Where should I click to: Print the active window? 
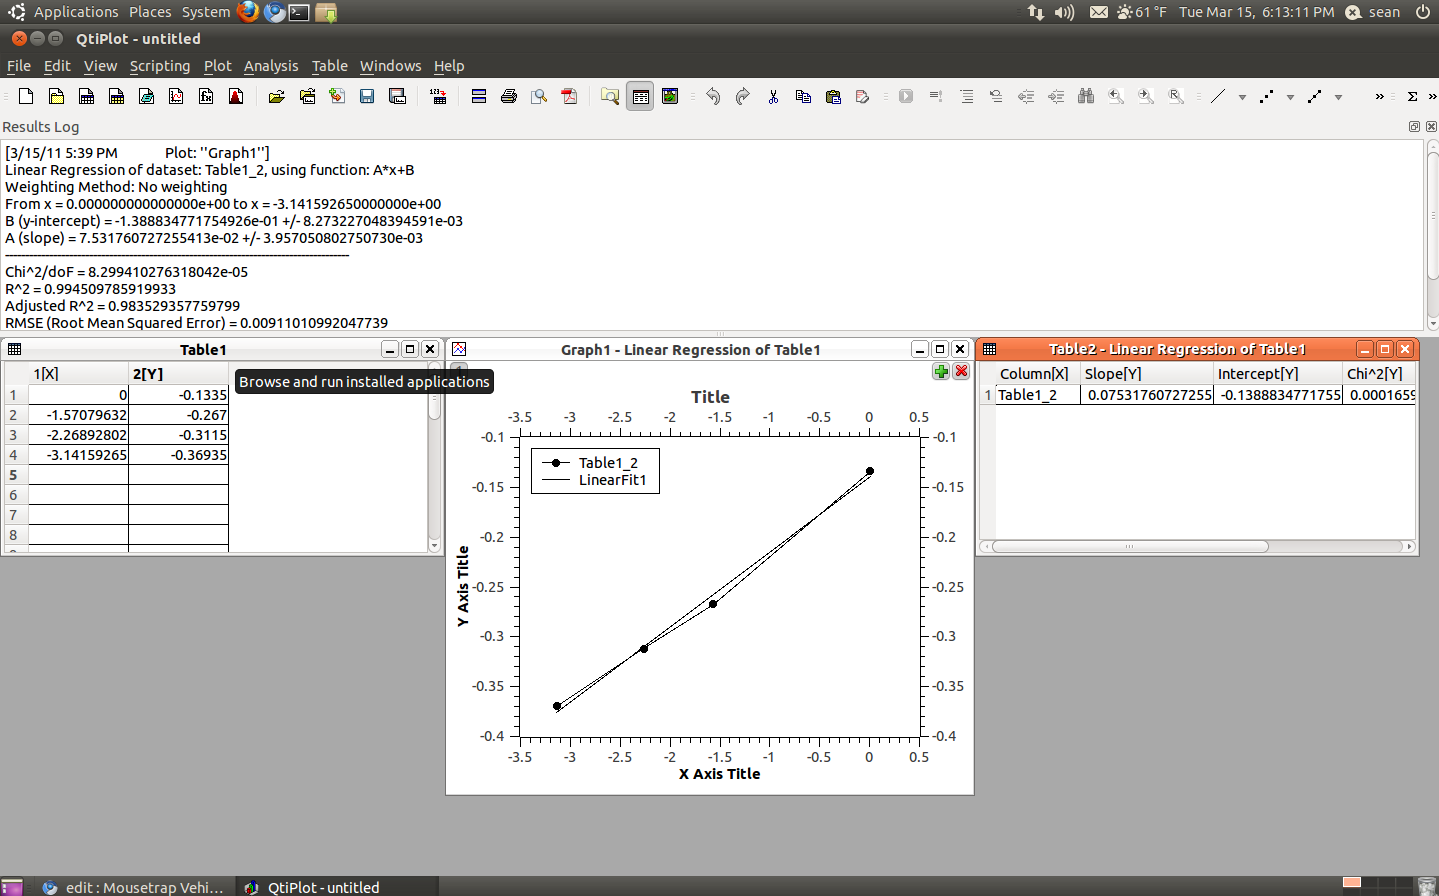coord(509,96)
